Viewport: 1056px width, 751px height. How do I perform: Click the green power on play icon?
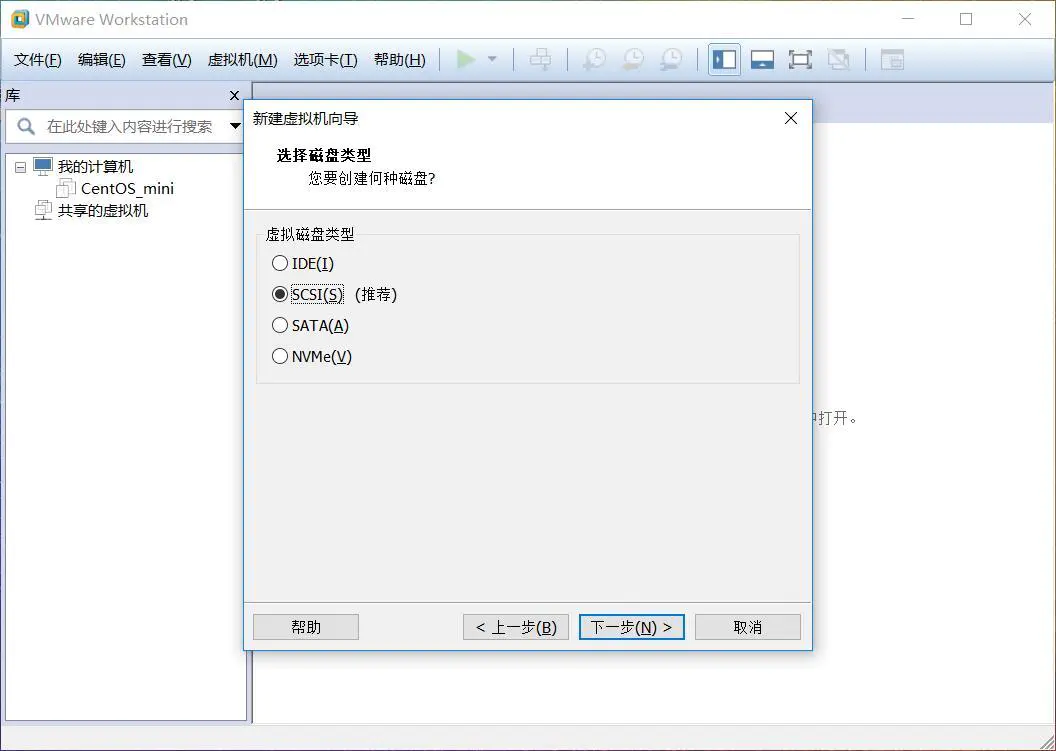(x=465, y=59)
